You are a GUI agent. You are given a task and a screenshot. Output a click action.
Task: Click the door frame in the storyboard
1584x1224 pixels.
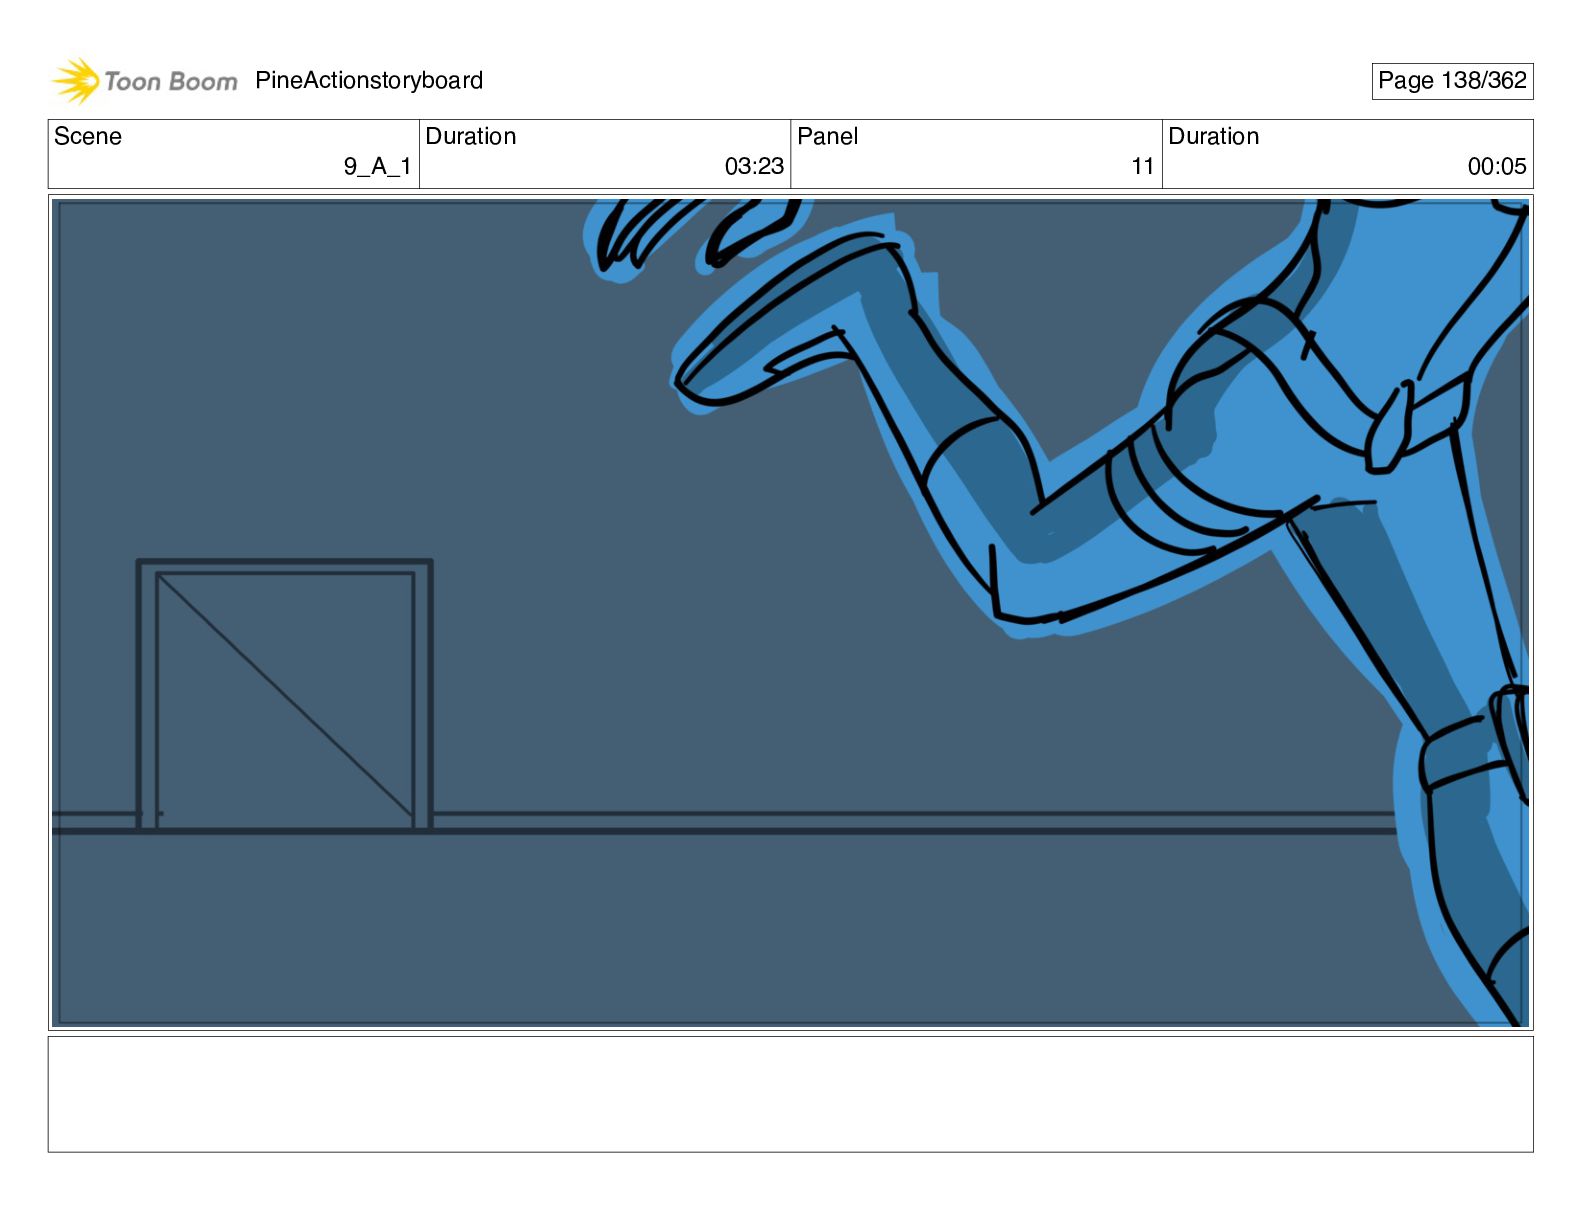coord(284,695)
